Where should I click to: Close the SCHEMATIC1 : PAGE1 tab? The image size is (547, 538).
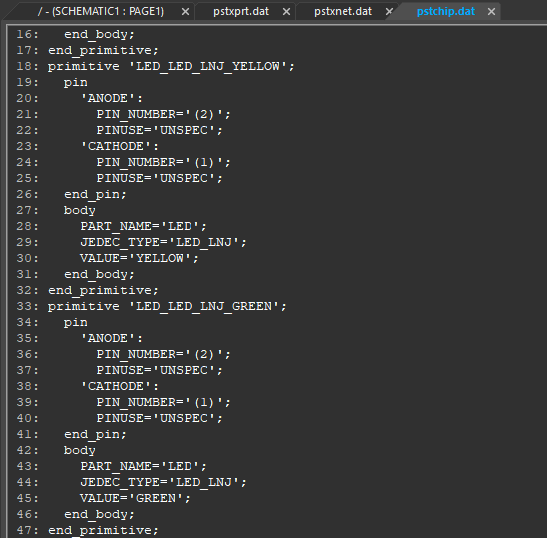186,12
